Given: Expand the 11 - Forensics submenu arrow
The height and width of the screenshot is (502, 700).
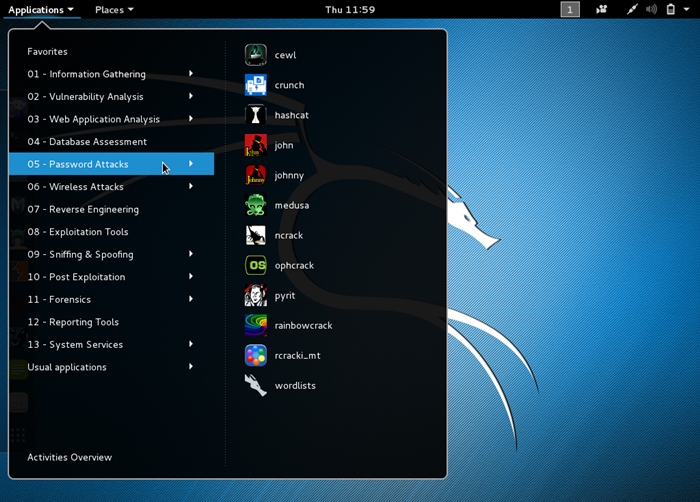Looking at the screenshot, I should tap(191, 299).
